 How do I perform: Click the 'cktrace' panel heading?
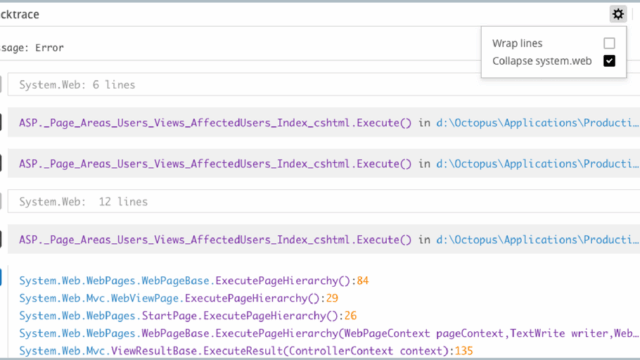pyautogui.click(x=20, y=14)
